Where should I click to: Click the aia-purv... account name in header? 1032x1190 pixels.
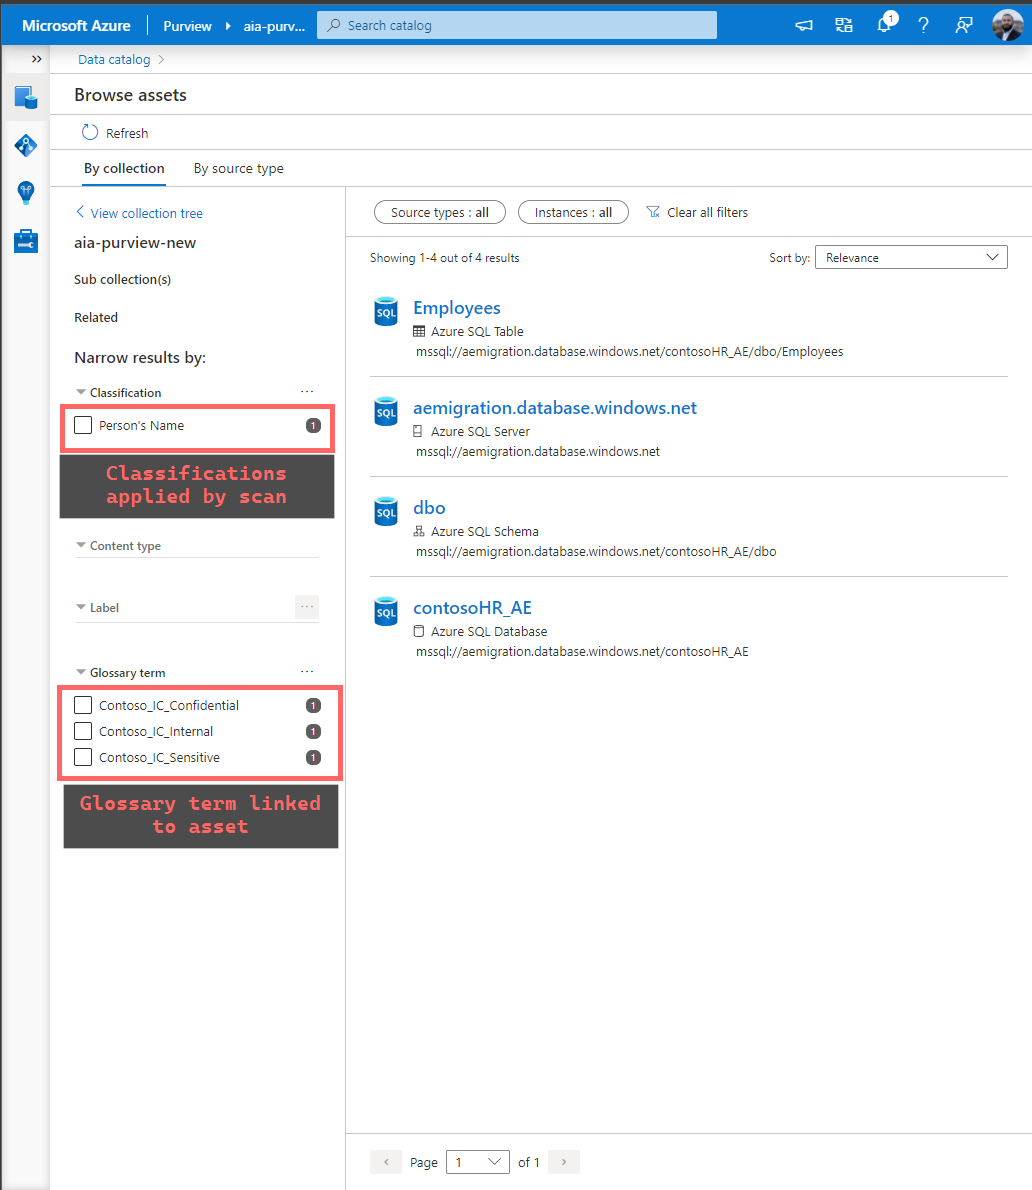click(274, 26)
